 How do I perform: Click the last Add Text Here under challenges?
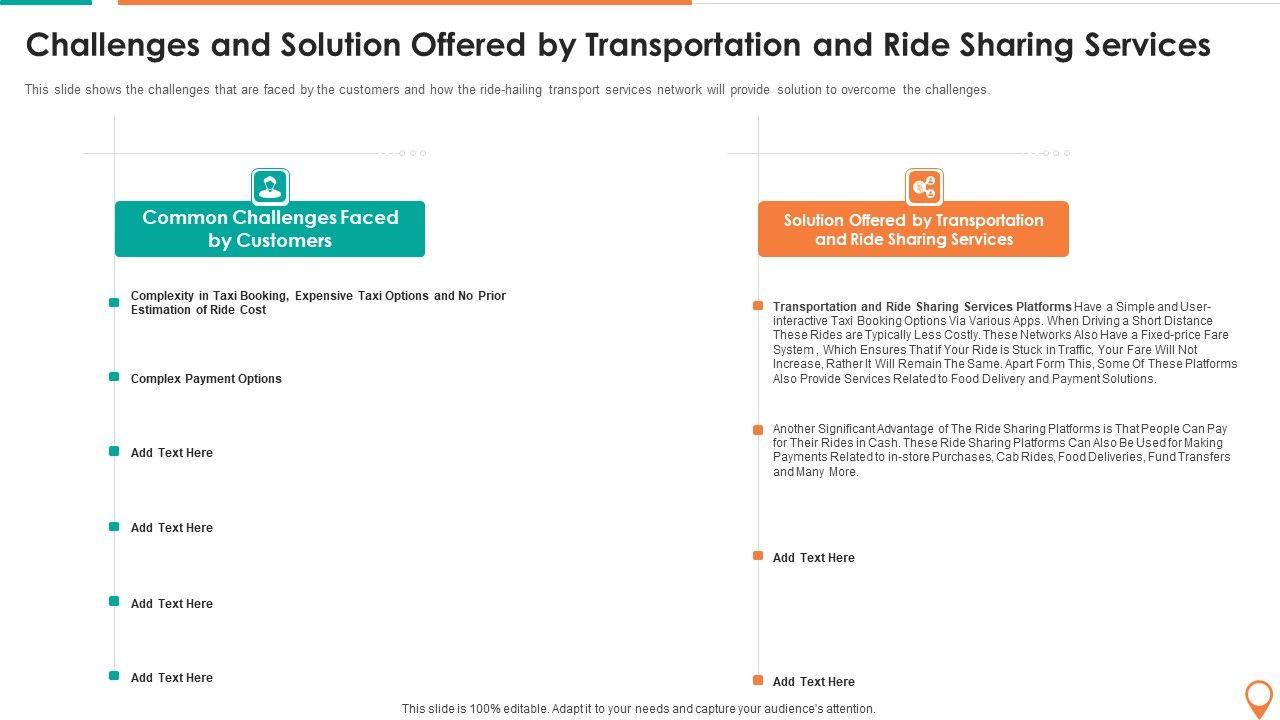click(x=172, y=678)
